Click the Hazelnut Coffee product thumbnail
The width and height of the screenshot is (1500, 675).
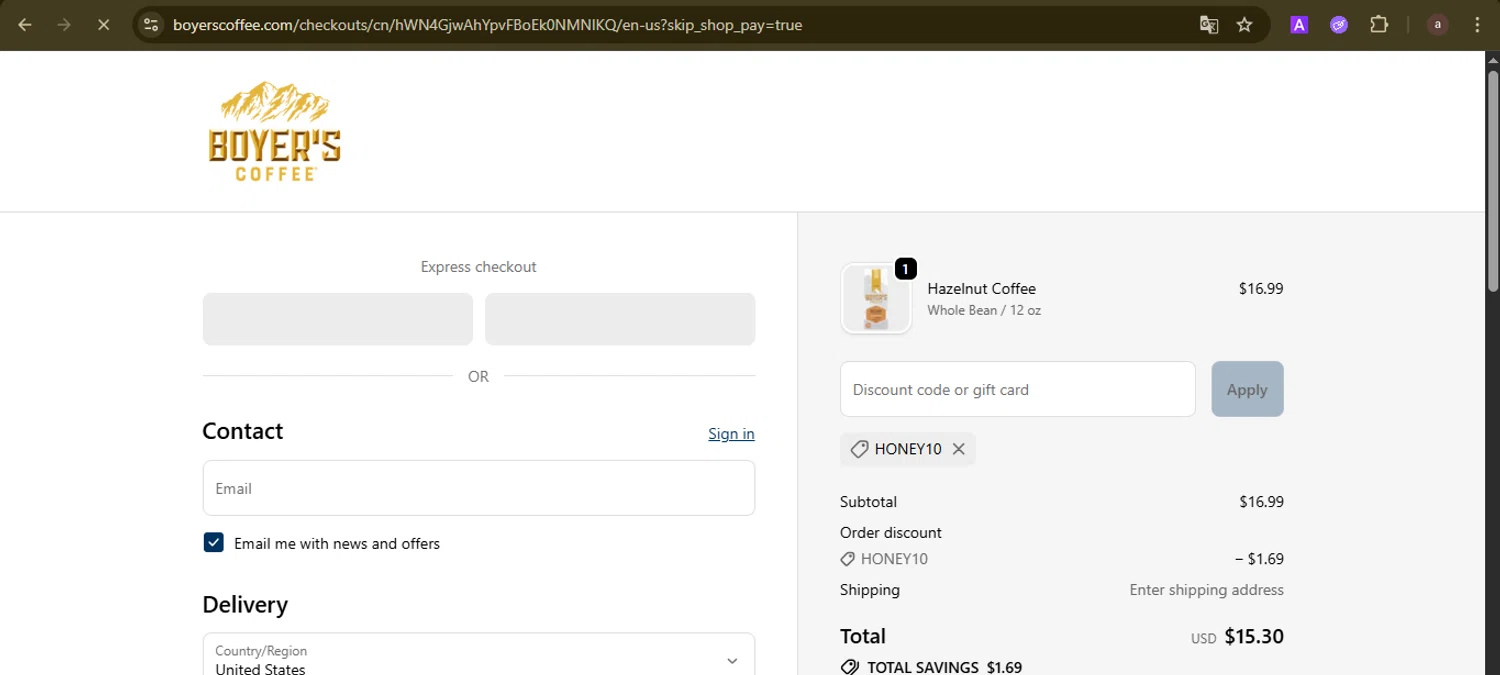click(x=876, y=298)
